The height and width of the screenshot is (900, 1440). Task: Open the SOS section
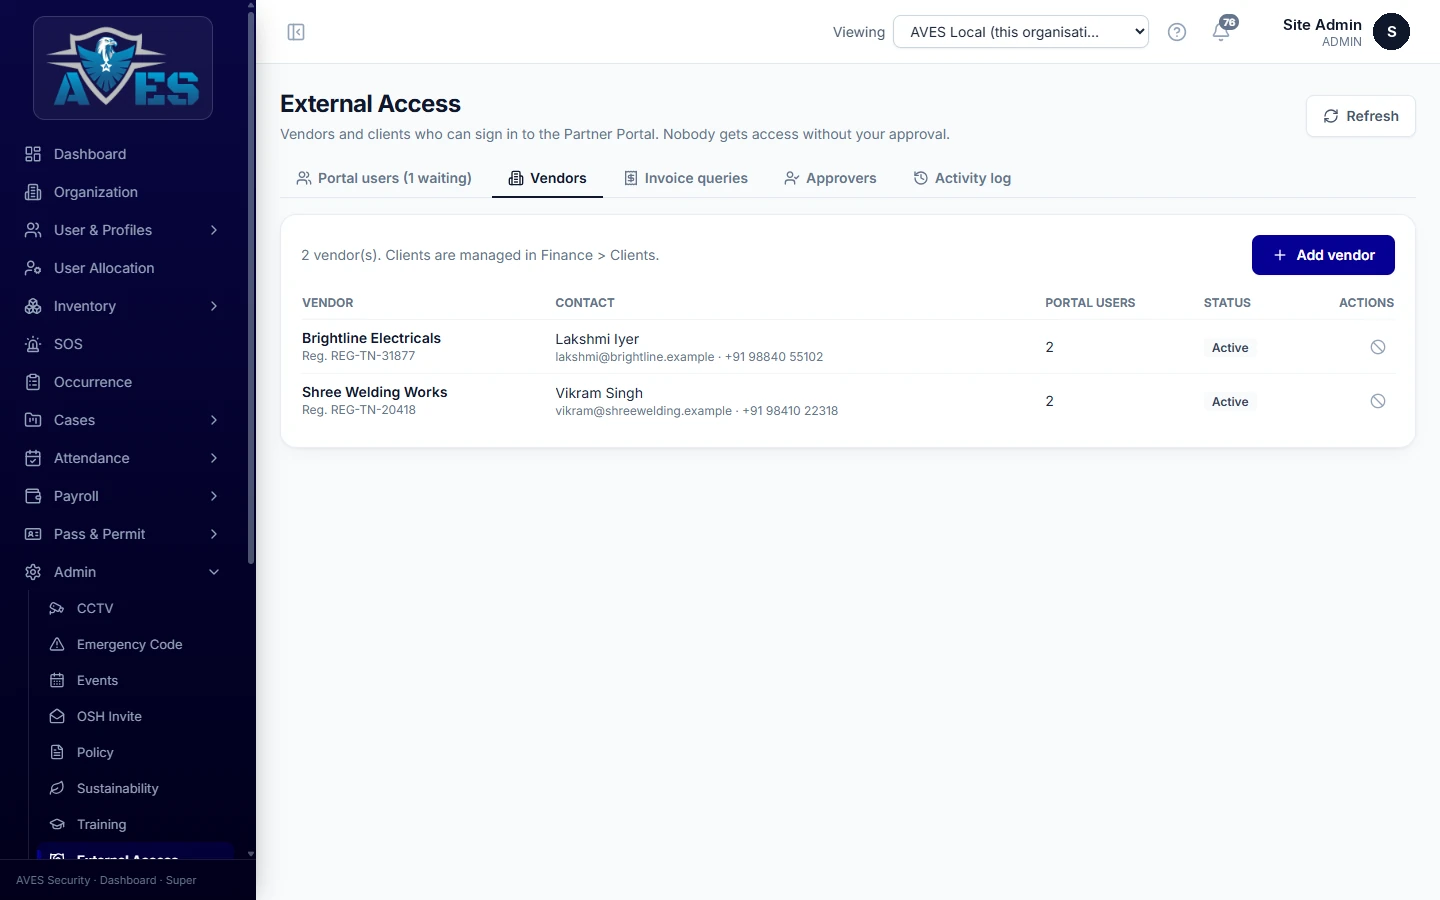tap(124, 344)
